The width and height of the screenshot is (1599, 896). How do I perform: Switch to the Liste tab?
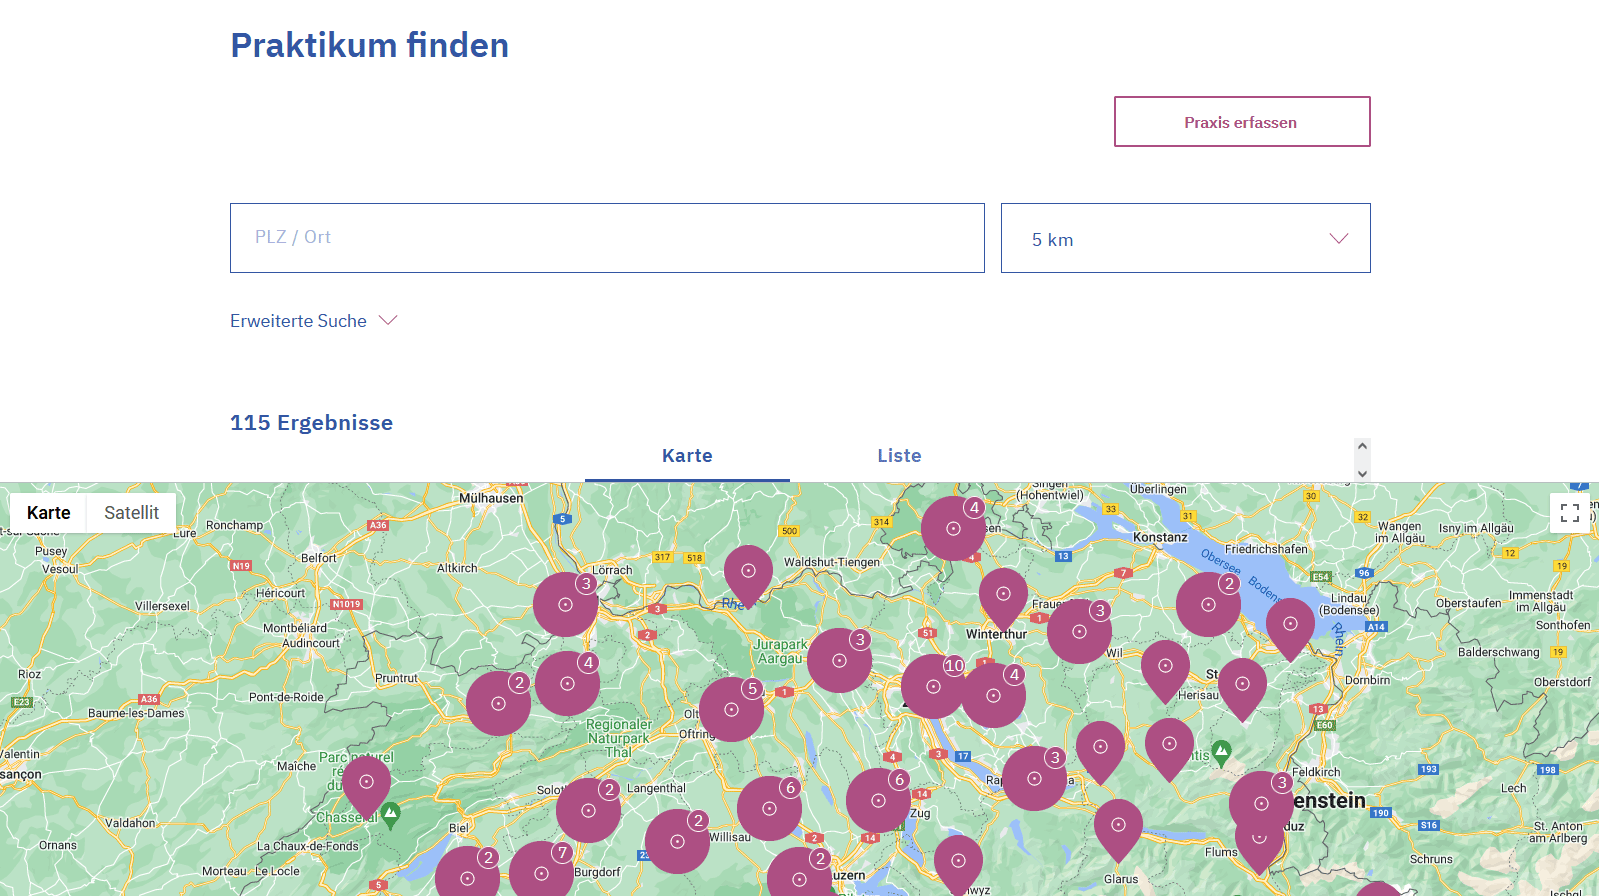click(899, 456)
